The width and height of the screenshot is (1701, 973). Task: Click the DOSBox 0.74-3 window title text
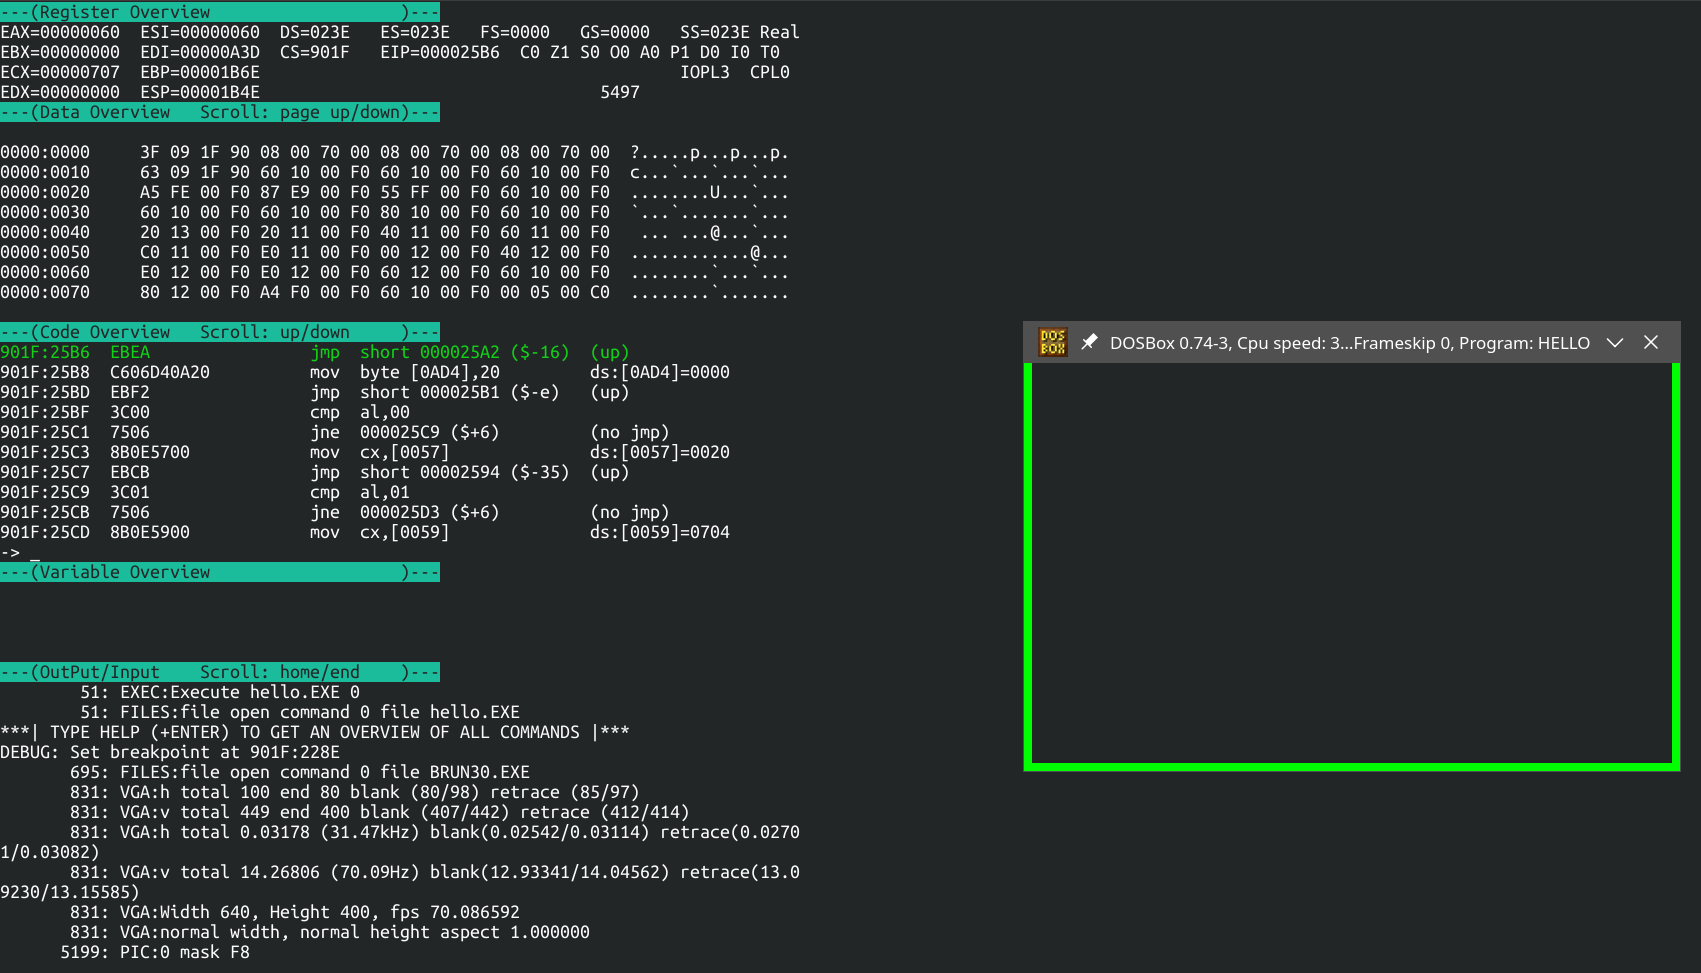(1349, 343)
